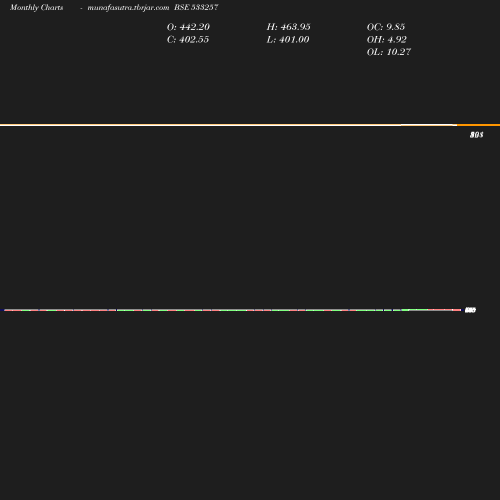Click the price label at the candlestick line's end
Image resolution: width=500 pixels, height=500 pixels.
(x=470, y=310)
